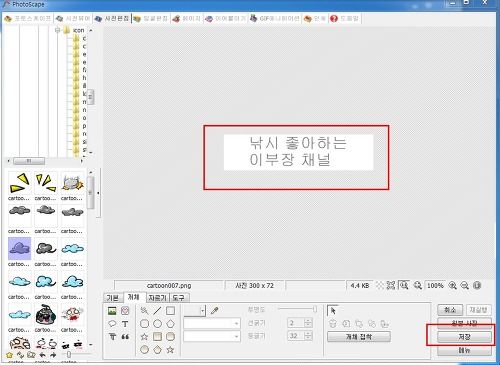The height and width of the screenshot is (365, 500).
Task: Select the star outline tool
Action: click(144, 337)
